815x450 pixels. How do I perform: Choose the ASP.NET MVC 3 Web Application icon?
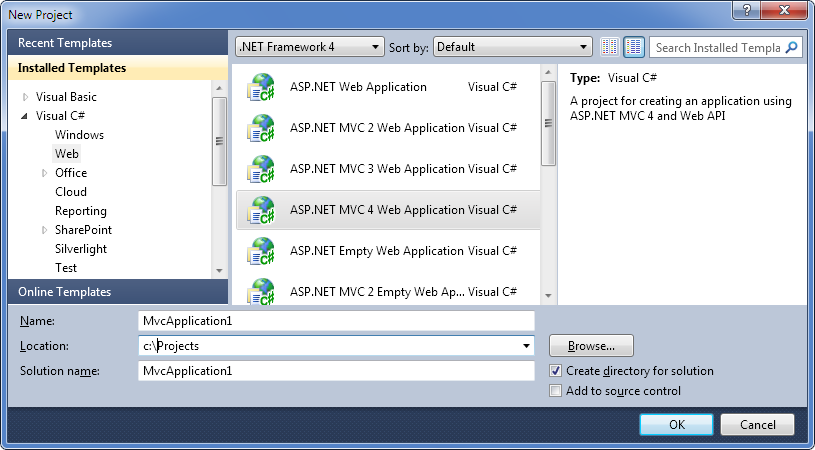click(x=262, y=169)
